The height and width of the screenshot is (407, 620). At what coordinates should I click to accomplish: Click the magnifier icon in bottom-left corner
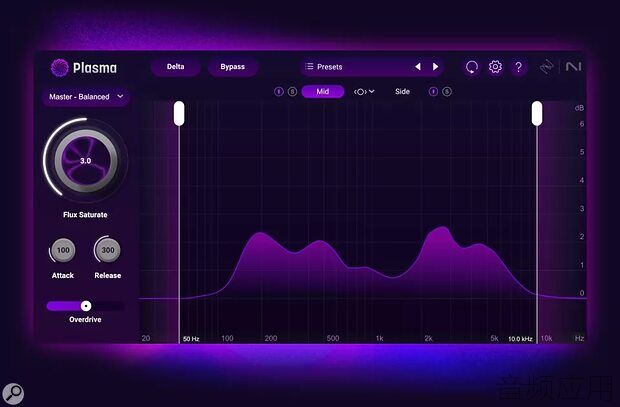tap(13, 394)
